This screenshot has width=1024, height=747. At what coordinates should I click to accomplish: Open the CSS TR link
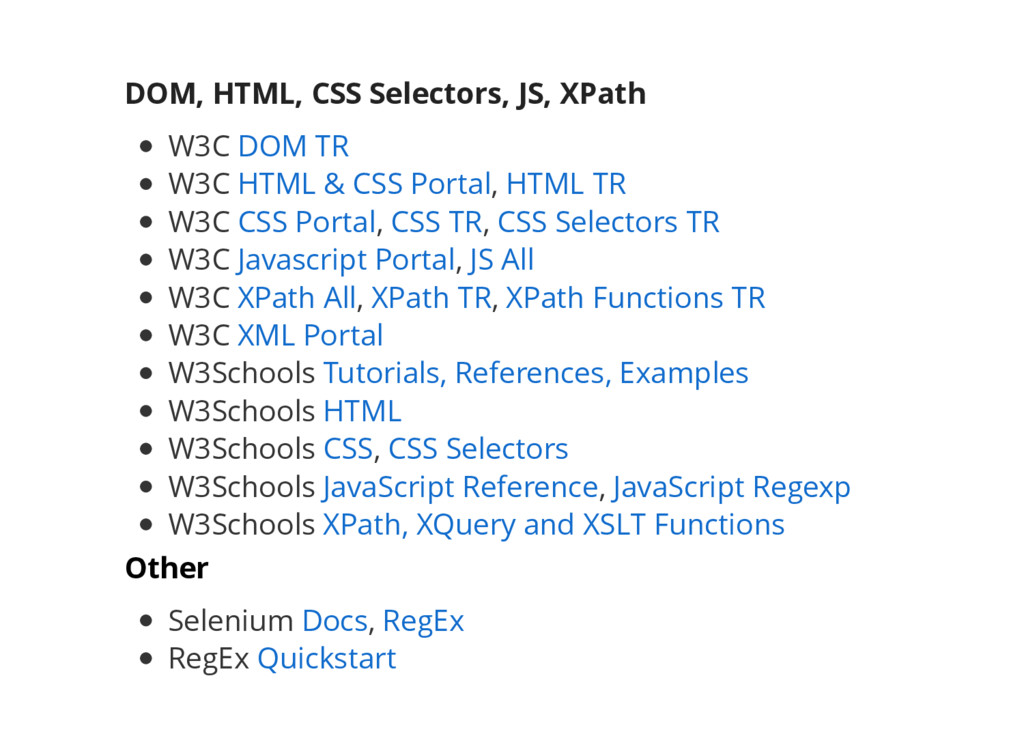(x=436, y=221)
